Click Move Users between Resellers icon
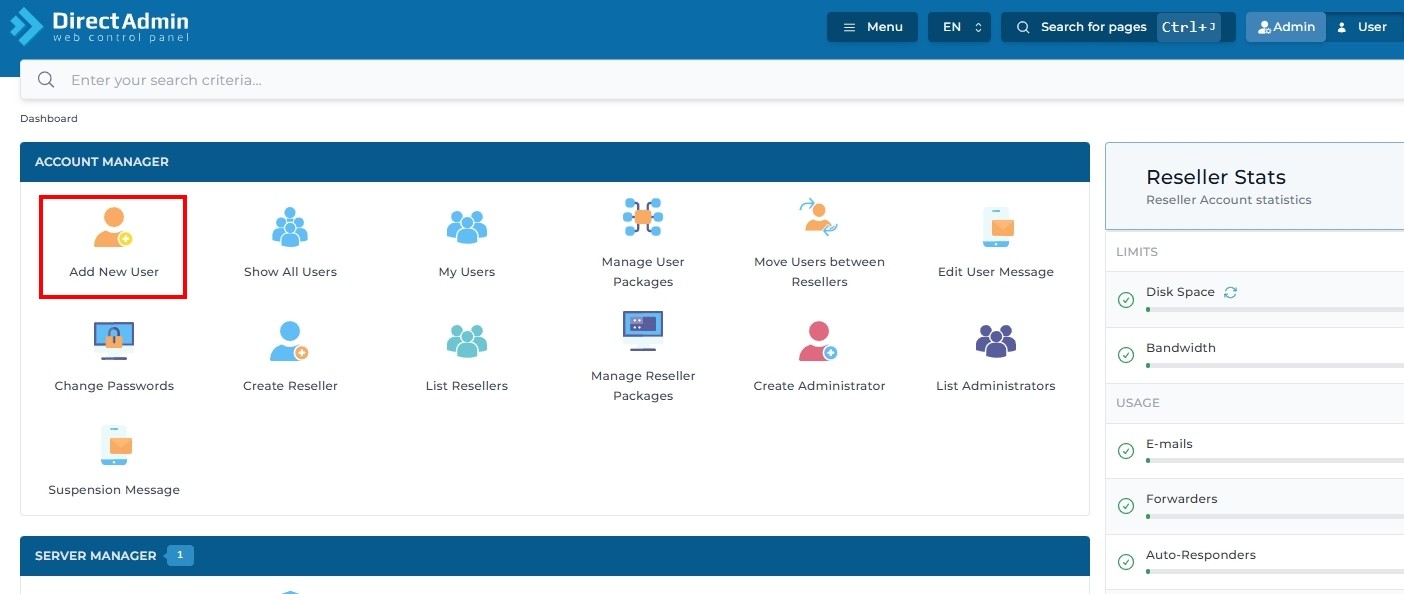 tap(818, 218)
